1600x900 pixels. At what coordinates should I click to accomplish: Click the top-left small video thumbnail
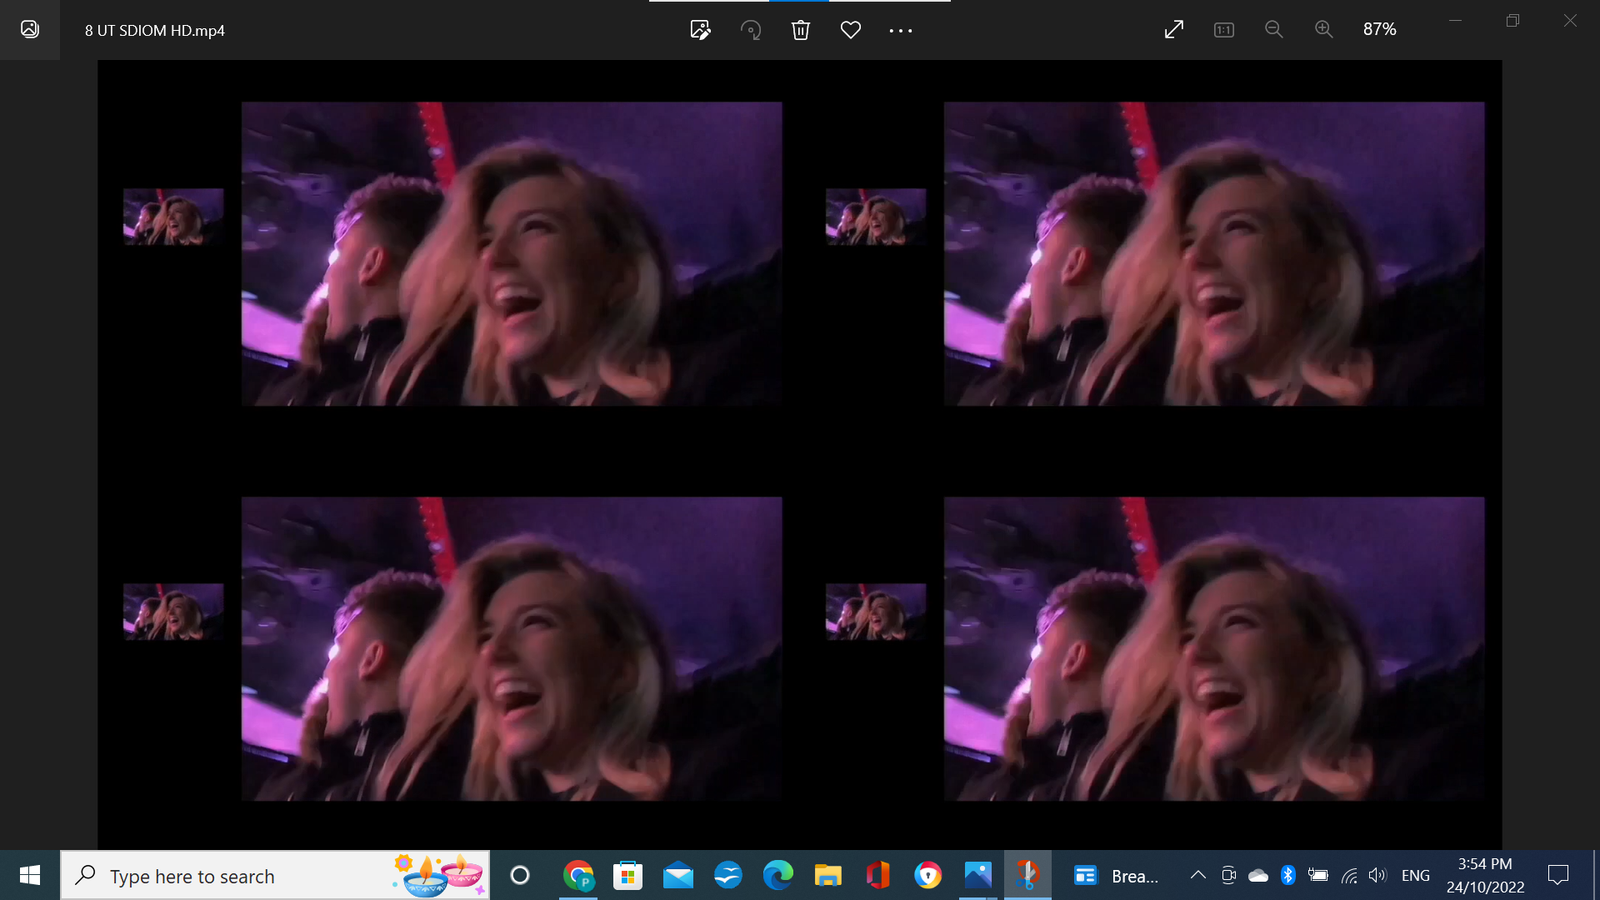tap(173, 217)
